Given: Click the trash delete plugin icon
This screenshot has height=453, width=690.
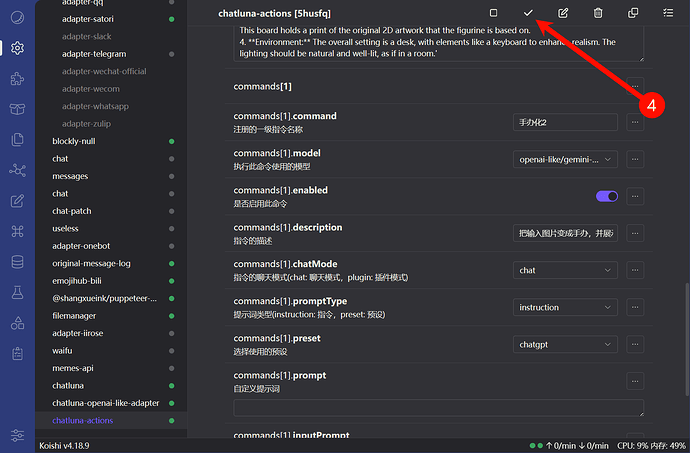Looking at the screenshot, I should coord(598,13).
